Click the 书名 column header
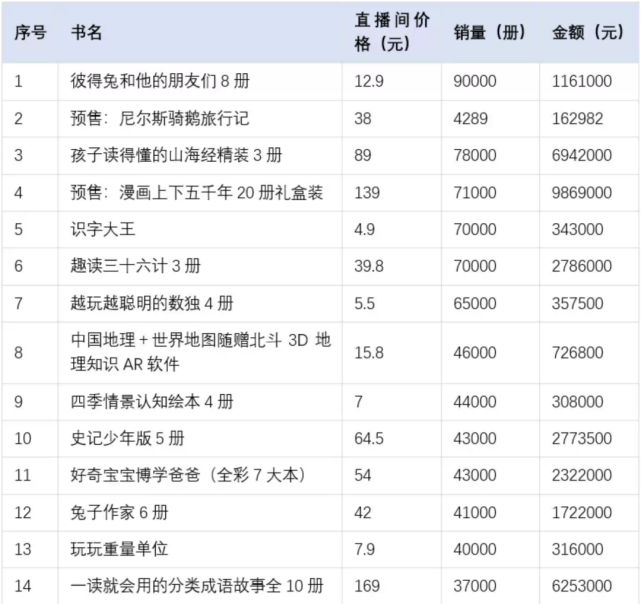This screenshot has height=604, width=641. (x=200, y=32)
